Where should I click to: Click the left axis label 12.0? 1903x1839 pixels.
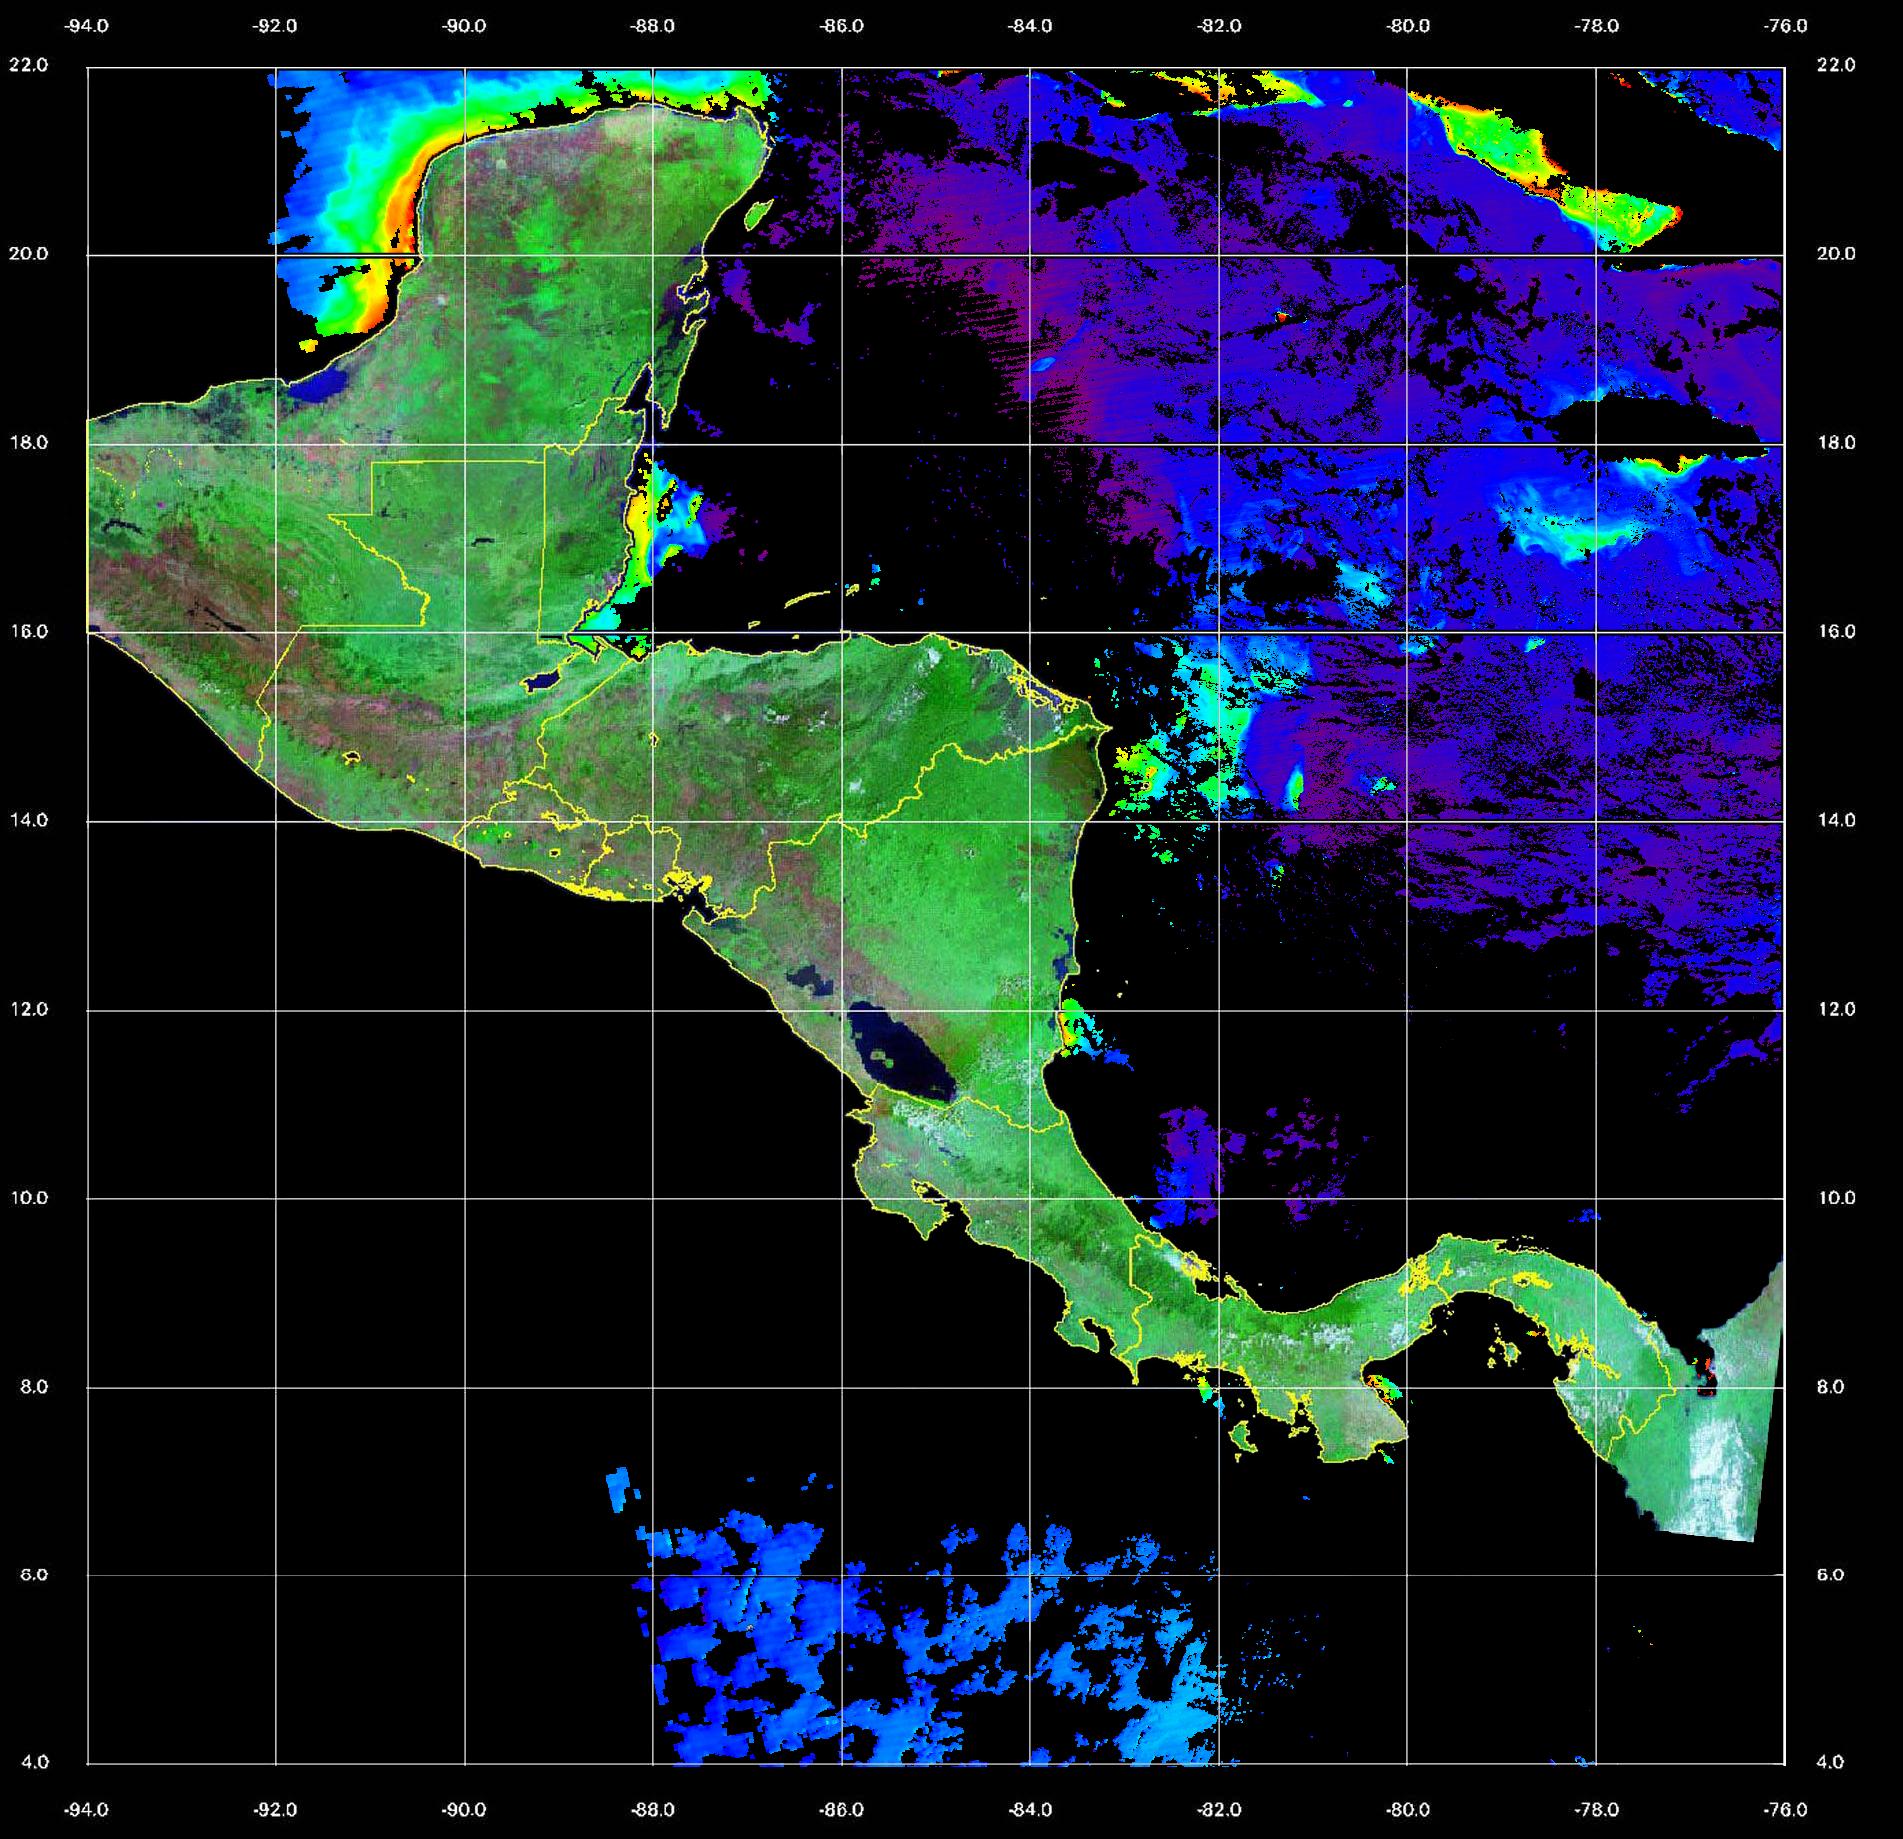tap(28, 1009)
